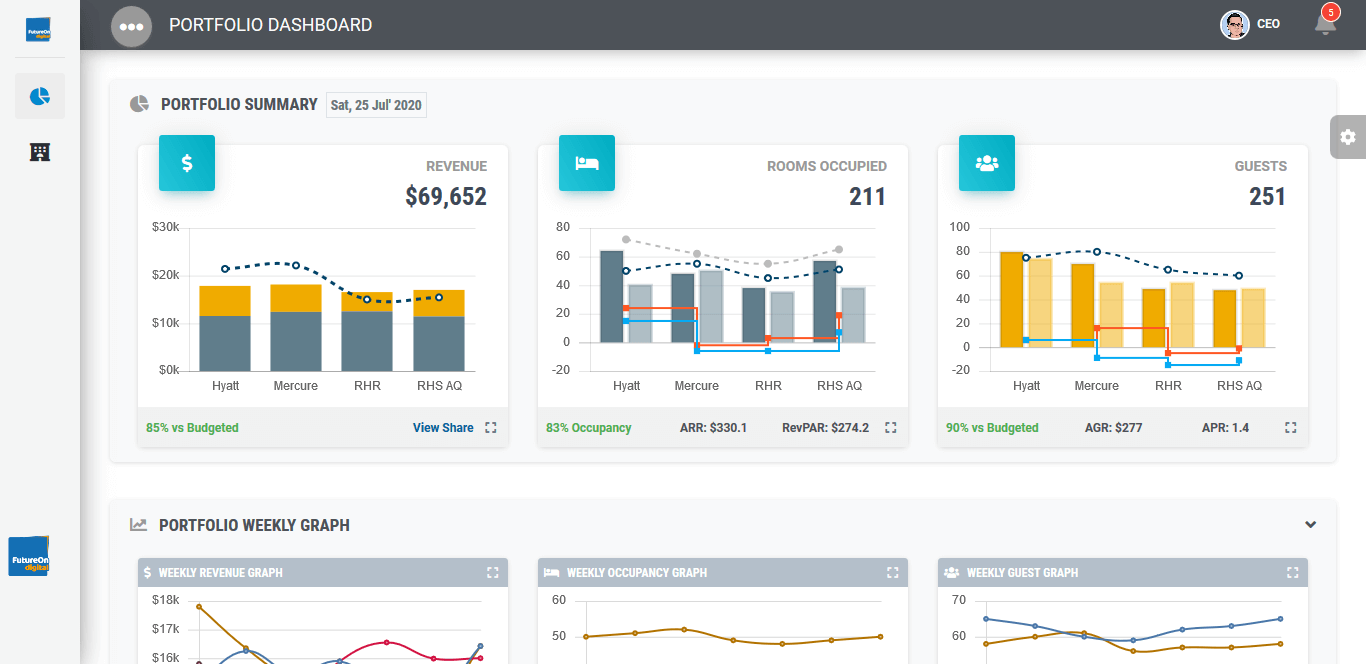Click the Sat, 25 Jul' 2020 date selector
Viewport: 1366px width, 664px height.
(376, 104)
